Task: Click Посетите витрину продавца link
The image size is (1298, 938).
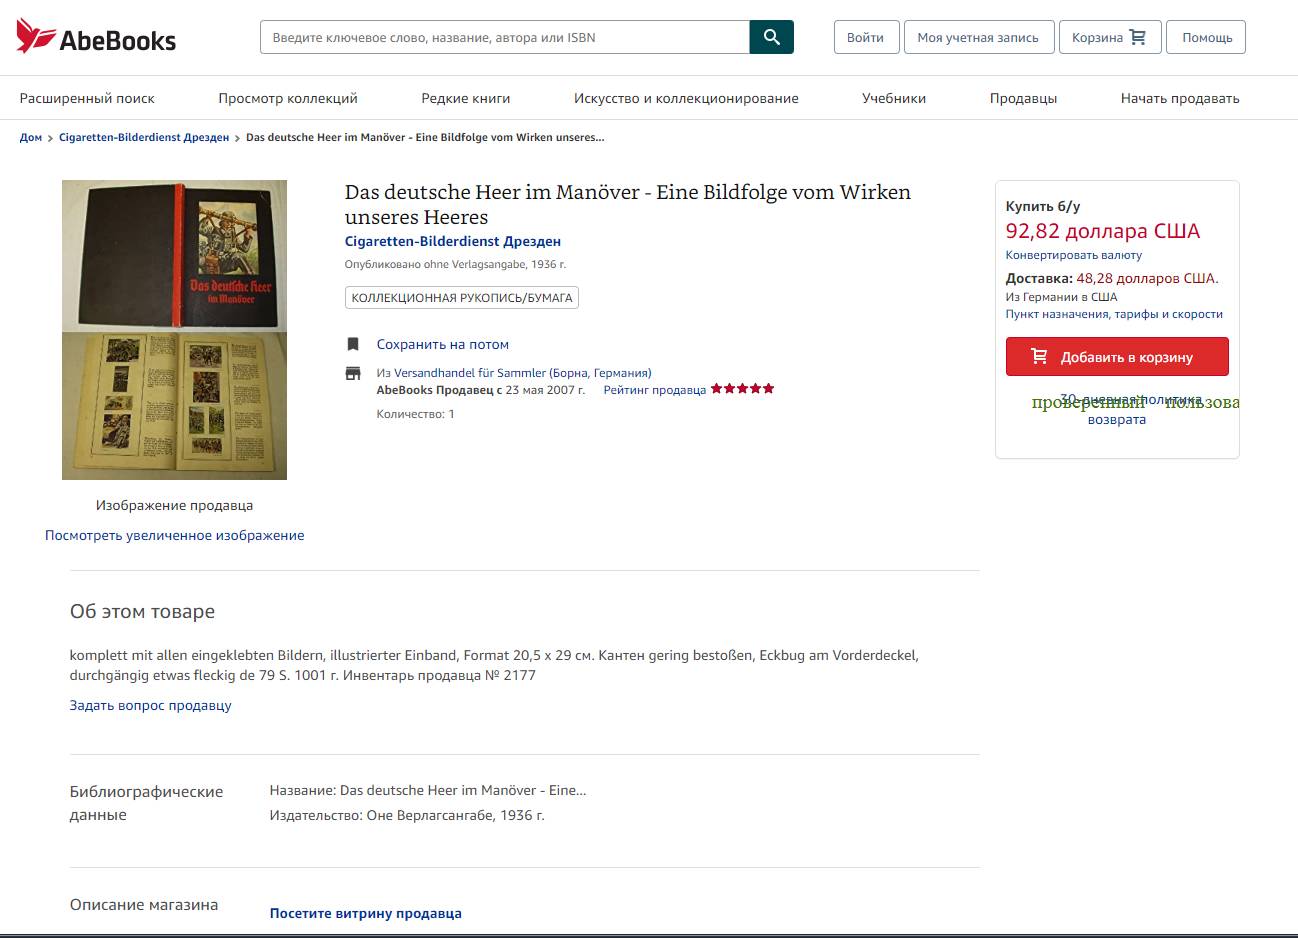Action: coord(366,913)
